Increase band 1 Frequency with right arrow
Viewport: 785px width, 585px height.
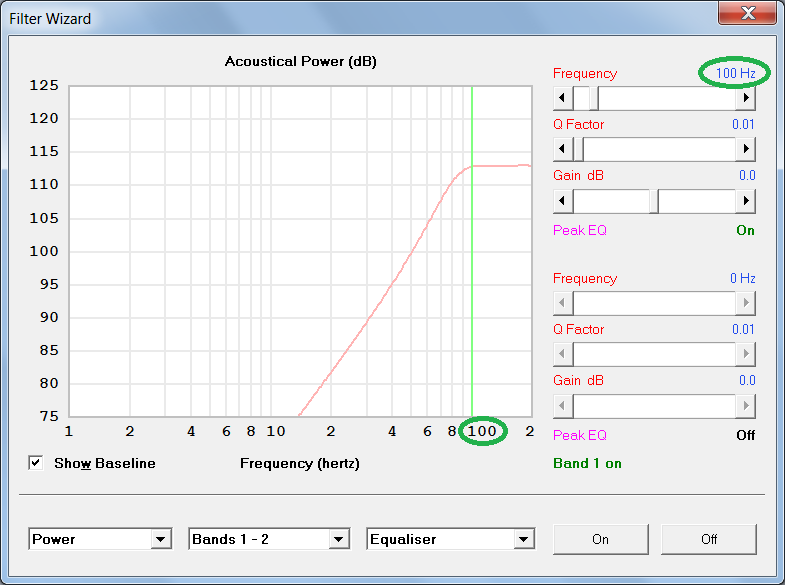(745, 98)
